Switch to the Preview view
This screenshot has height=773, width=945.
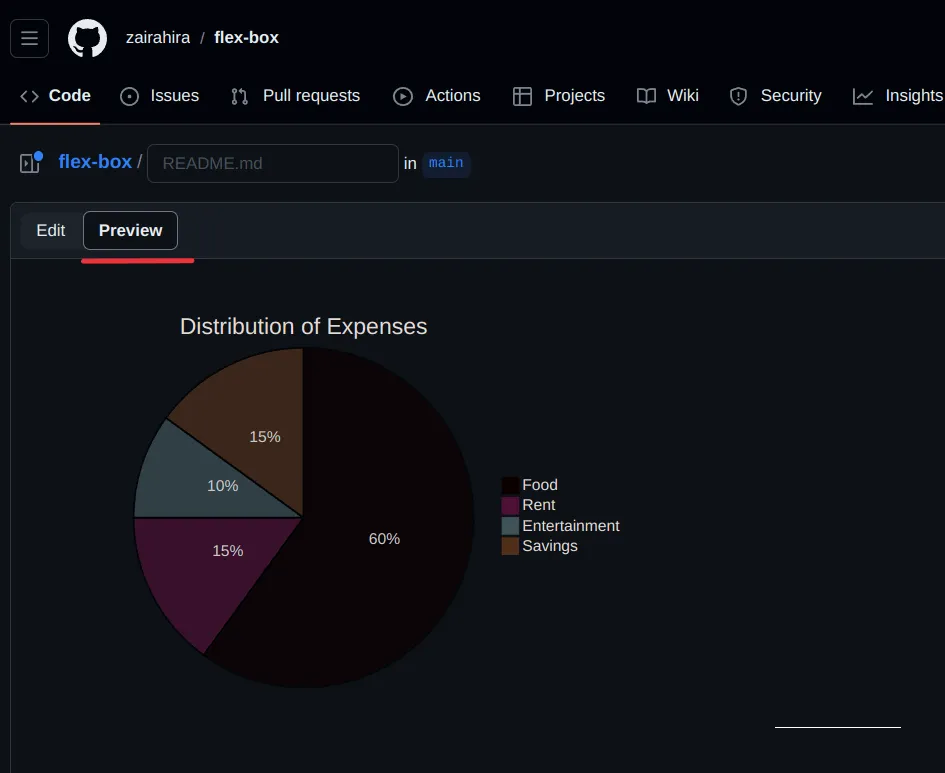pos(130,231)
